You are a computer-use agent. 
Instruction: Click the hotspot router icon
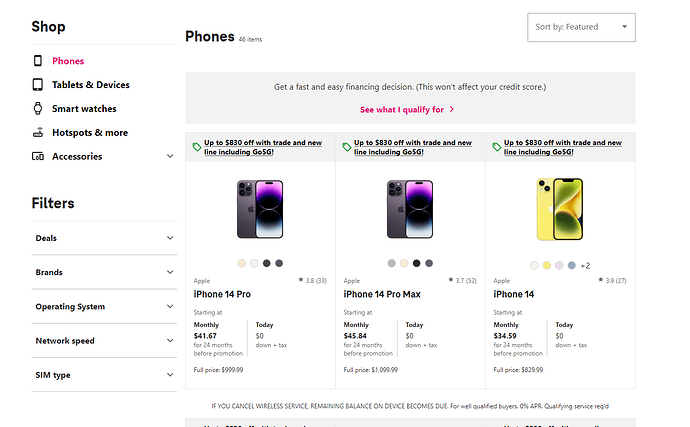(38, 132)
